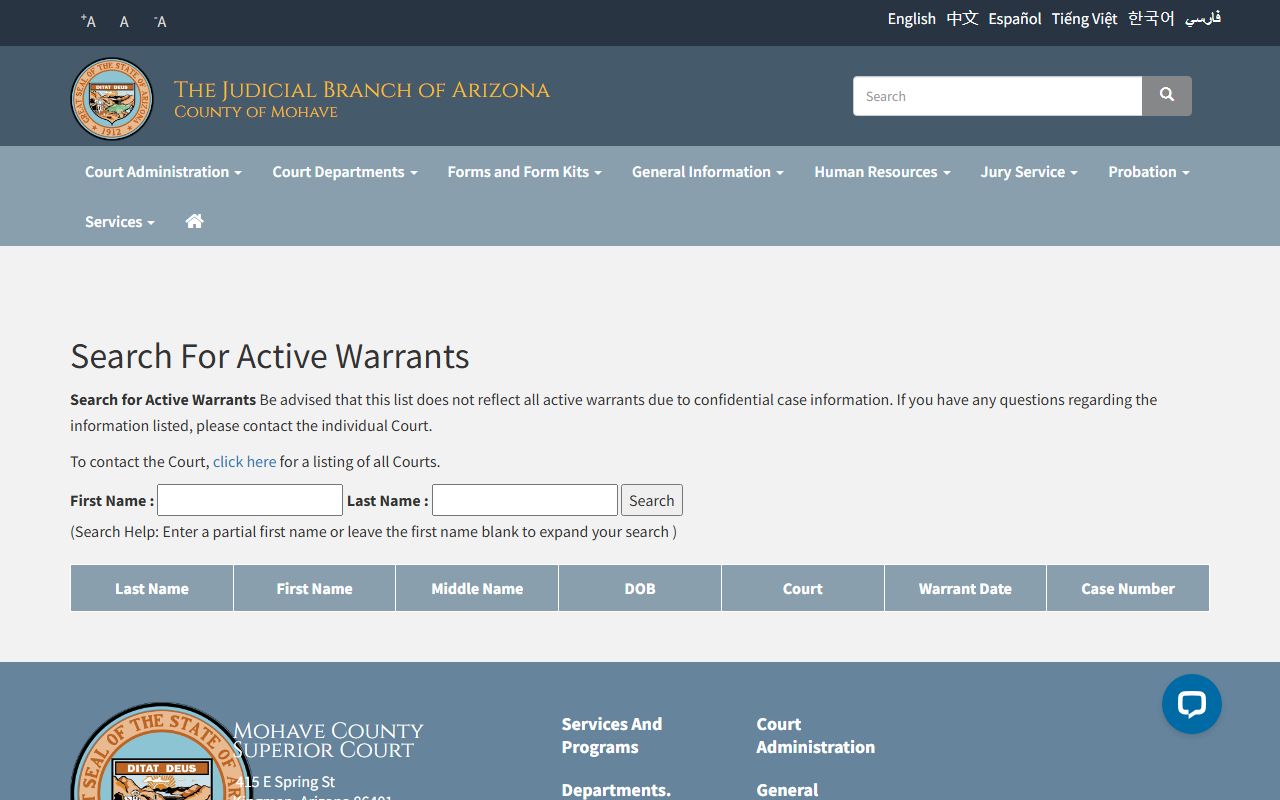The height and width of the screenshot is (800, 1280).
Task: Click the site Search input field
Action: pyautogui.click(x=997, y=96)
